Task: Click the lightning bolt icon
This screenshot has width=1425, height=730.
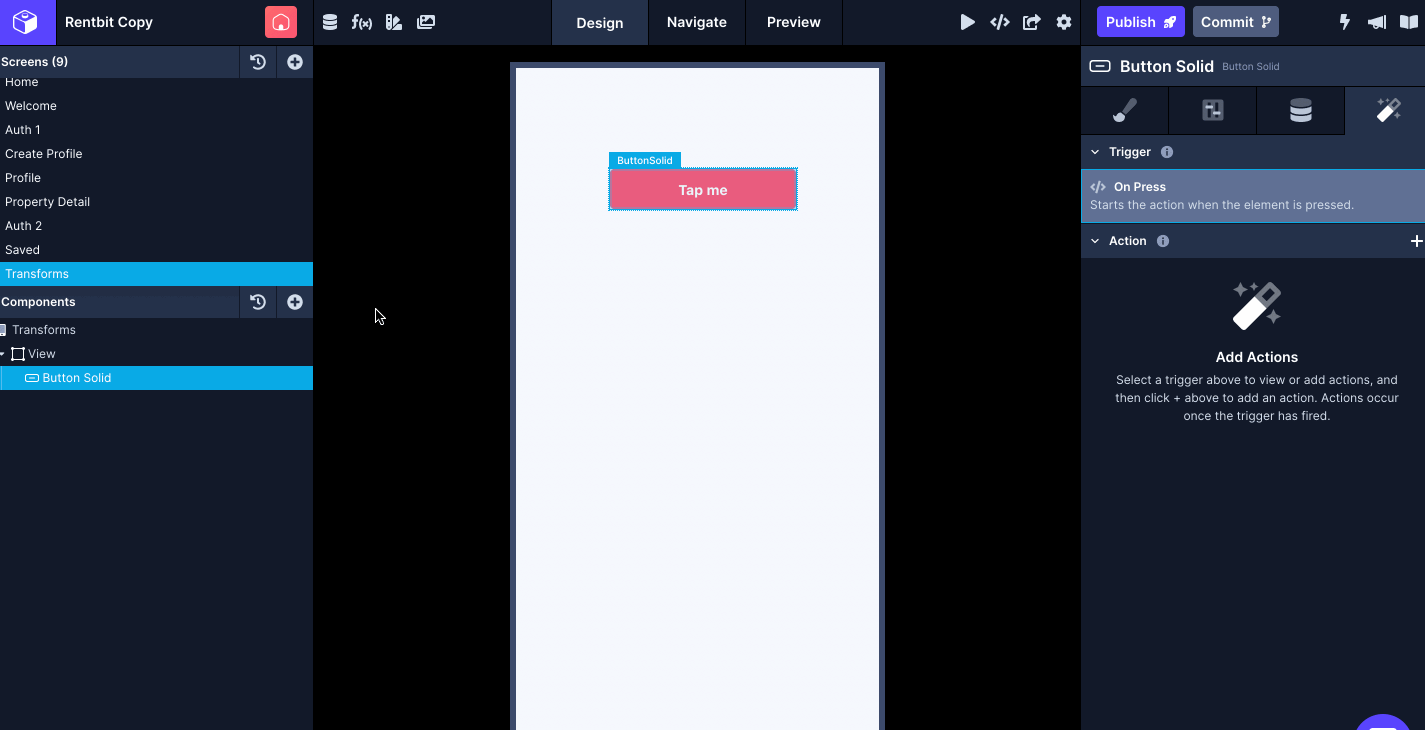Action: point(1345,22)
